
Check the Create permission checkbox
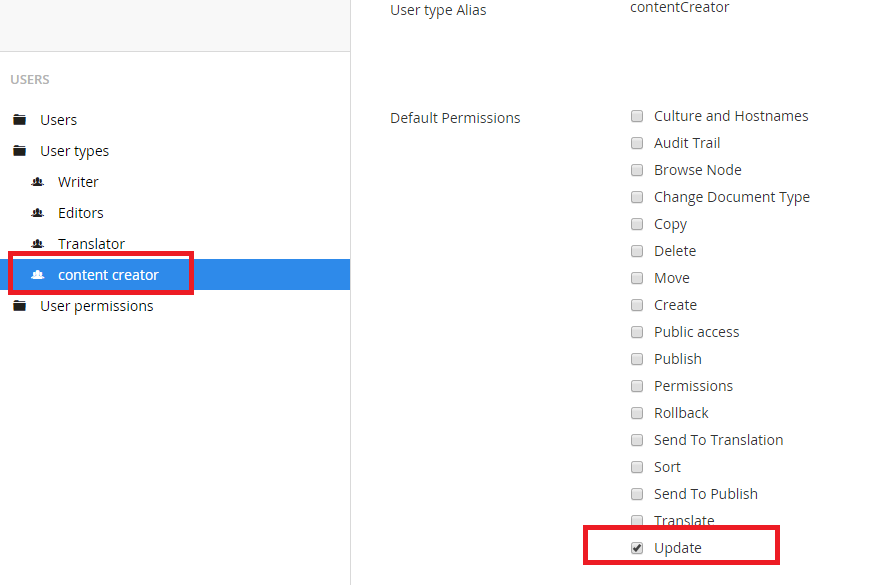(637, 305)
